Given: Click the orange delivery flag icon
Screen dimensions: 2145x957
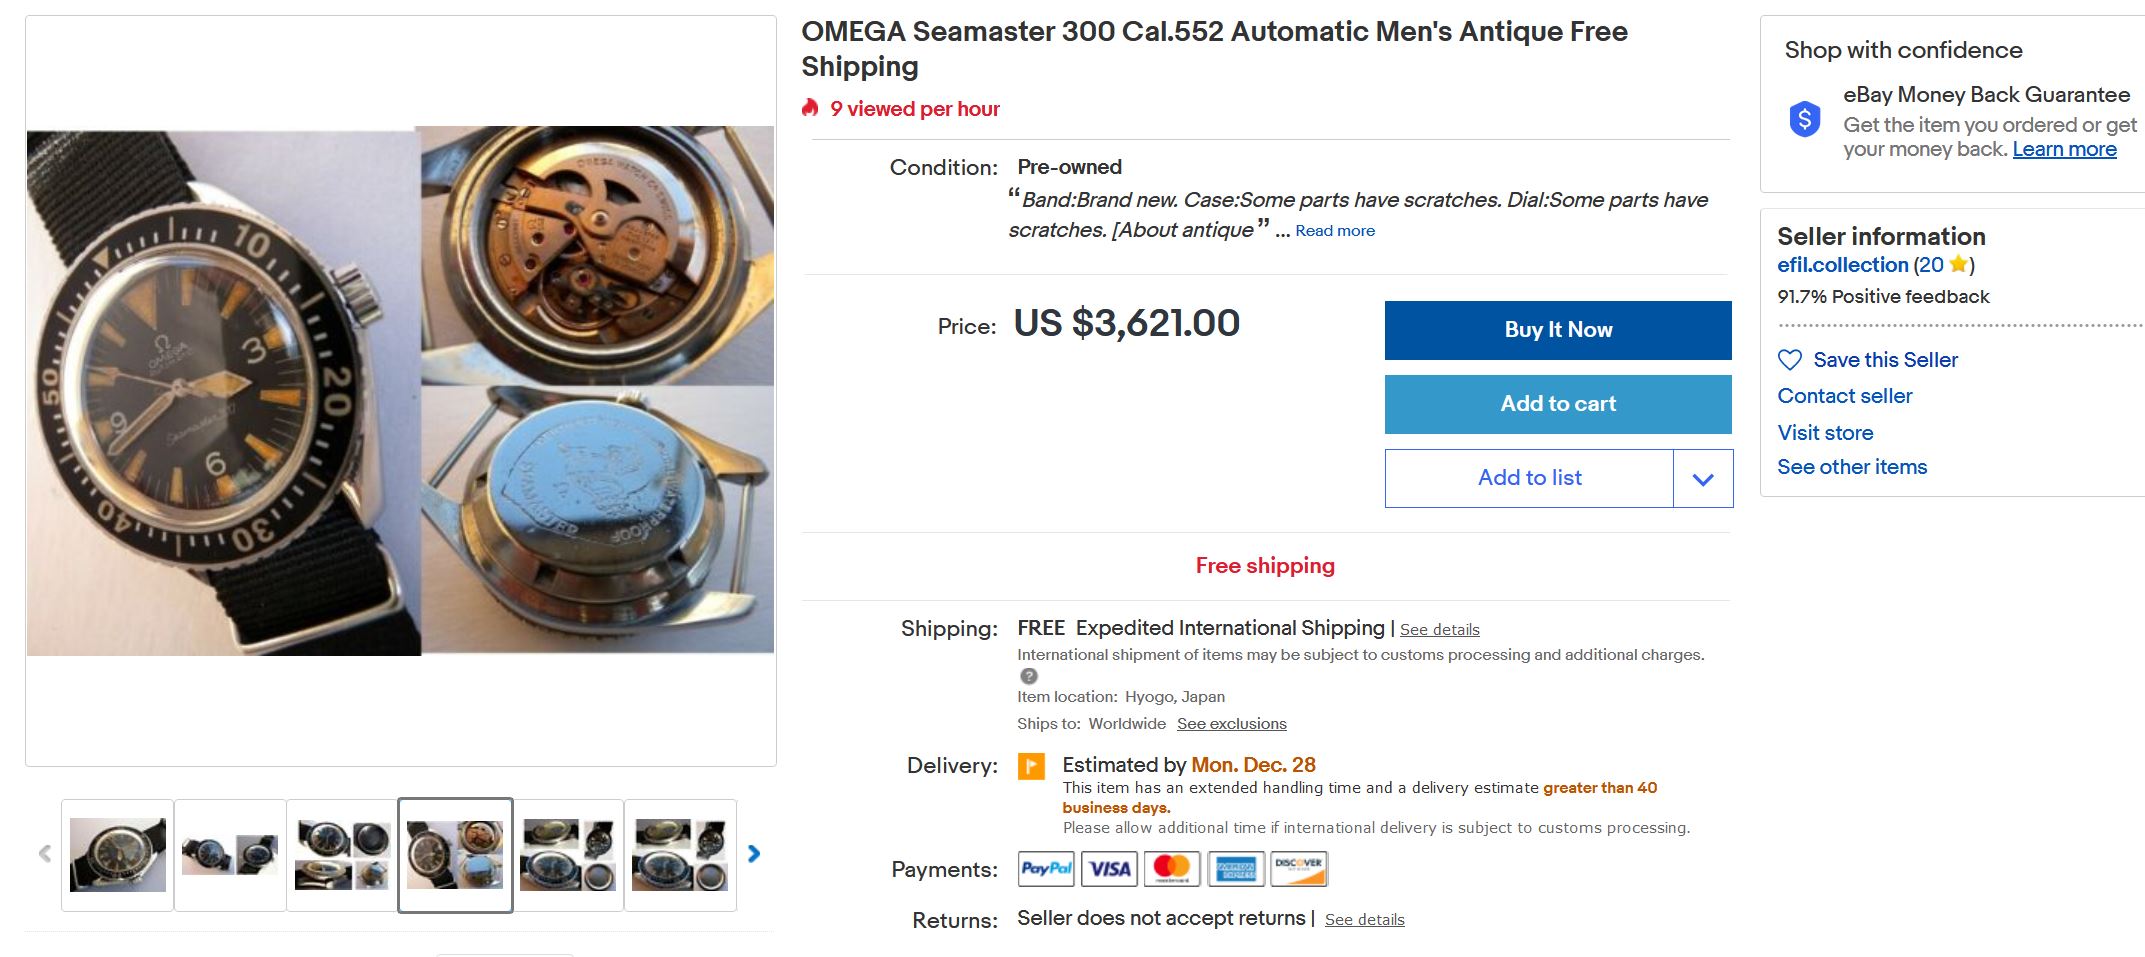Looking at the screenshot, I should (x=1031, y=766).
